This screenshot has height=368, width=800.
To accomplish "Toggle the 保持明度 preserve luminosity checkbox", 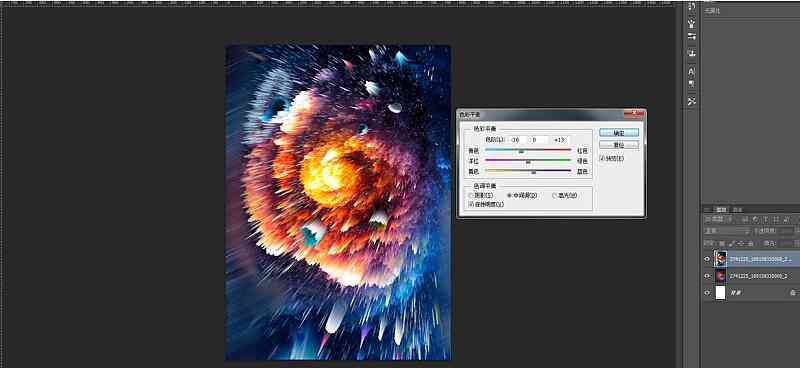I will coord(471,204).
